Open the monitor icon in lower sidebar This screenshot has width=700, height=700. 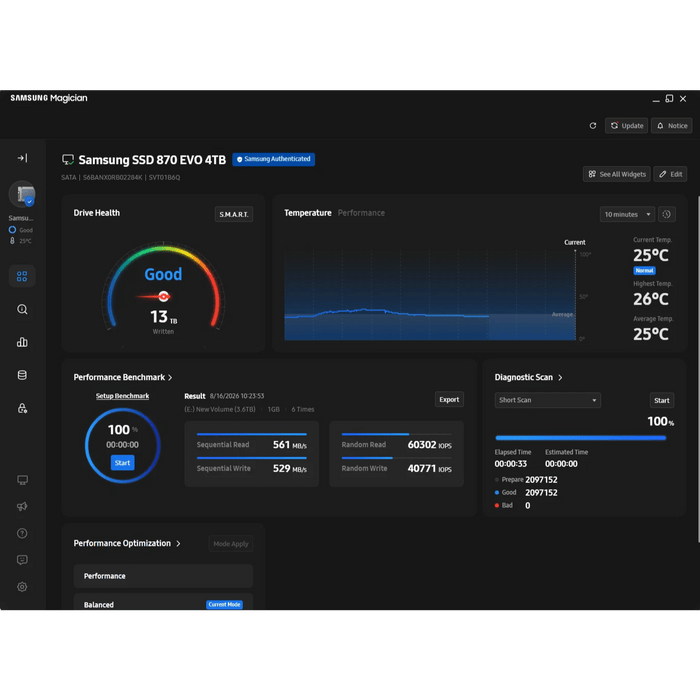pos(22,480)
